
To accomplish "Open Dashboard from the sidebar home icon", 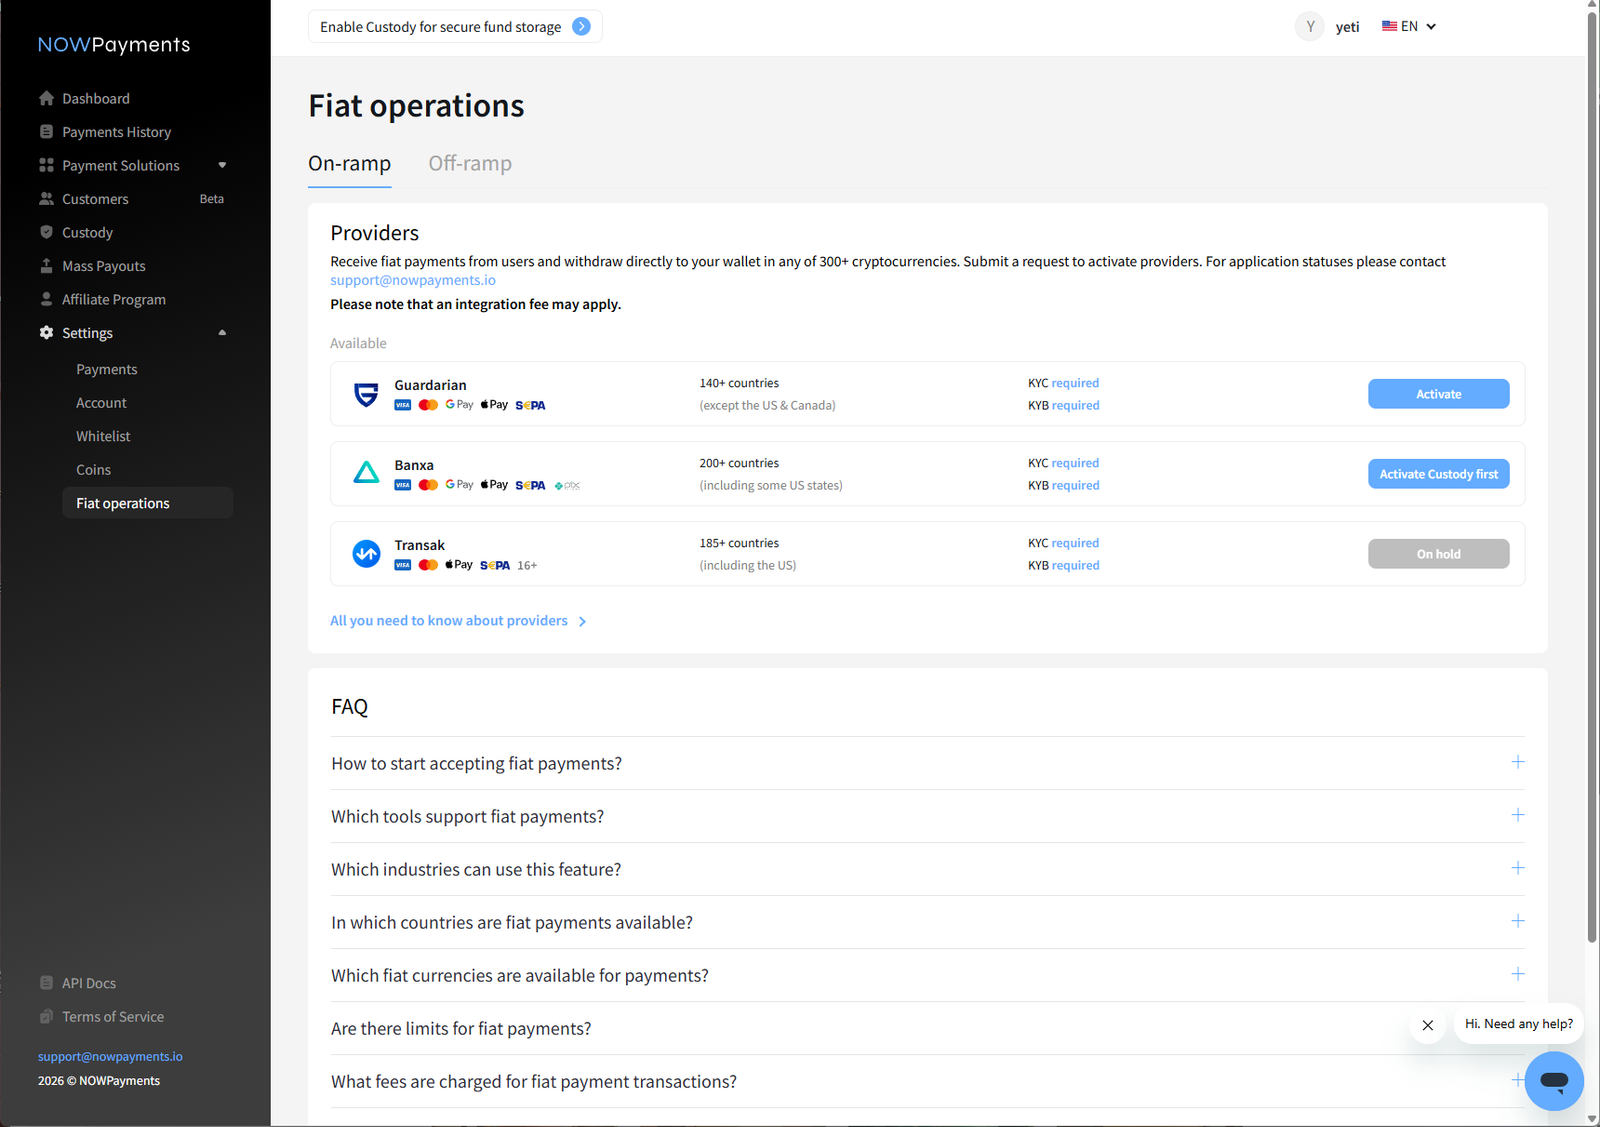I will point(47,98).
